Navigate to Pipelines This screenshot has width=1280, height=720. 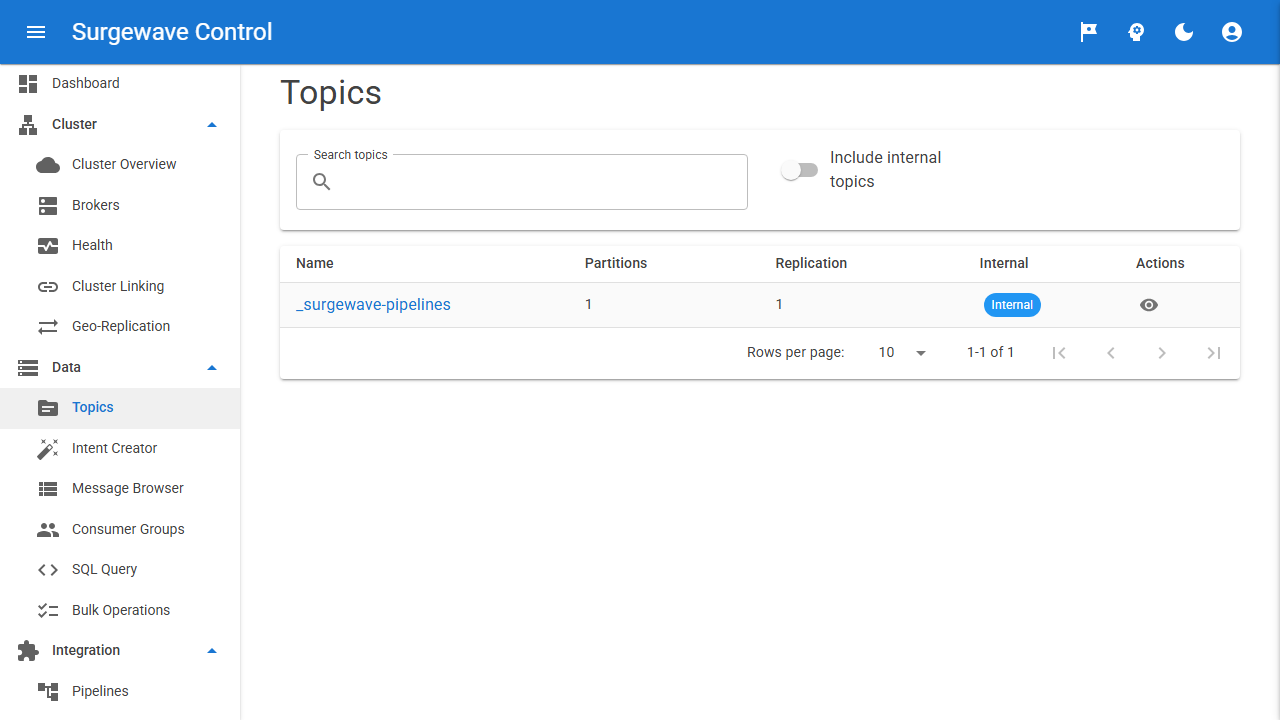(x=120, y=691)
